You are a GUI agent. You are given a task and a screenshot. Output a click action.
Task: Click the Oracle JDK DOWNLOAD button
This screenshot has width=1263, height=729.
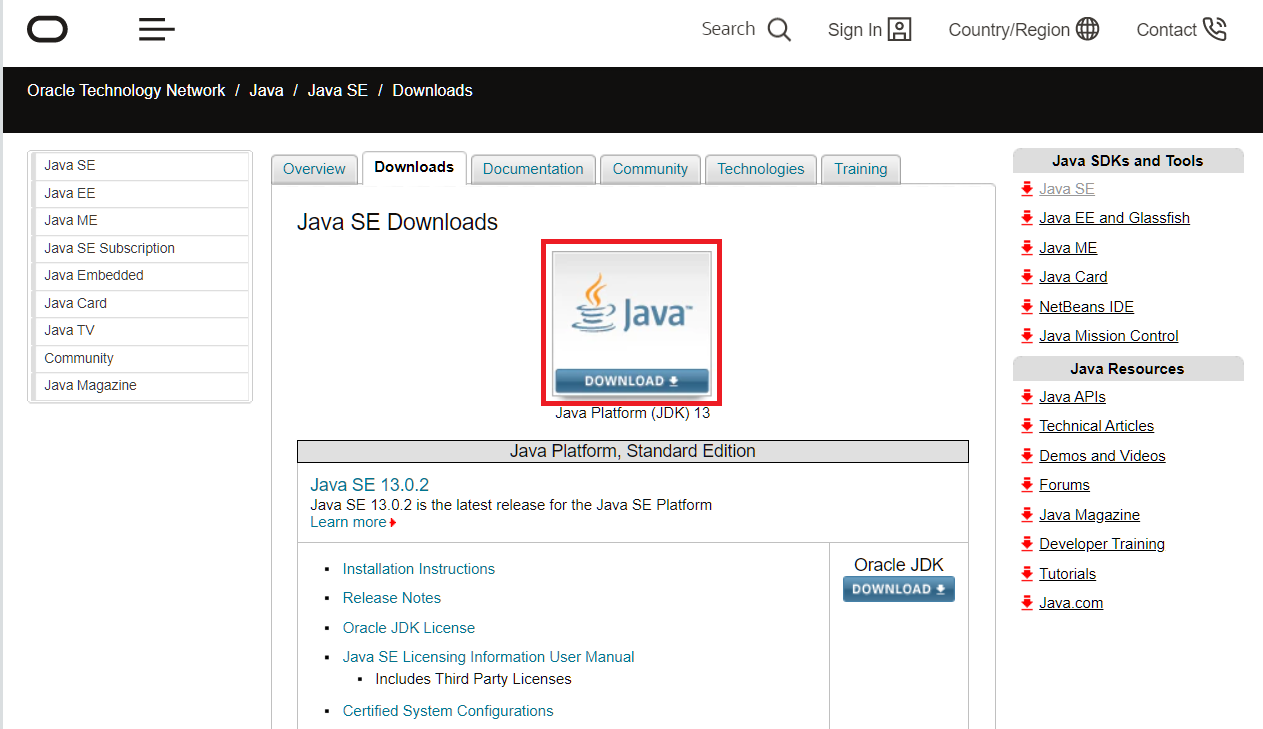point(898,589)
